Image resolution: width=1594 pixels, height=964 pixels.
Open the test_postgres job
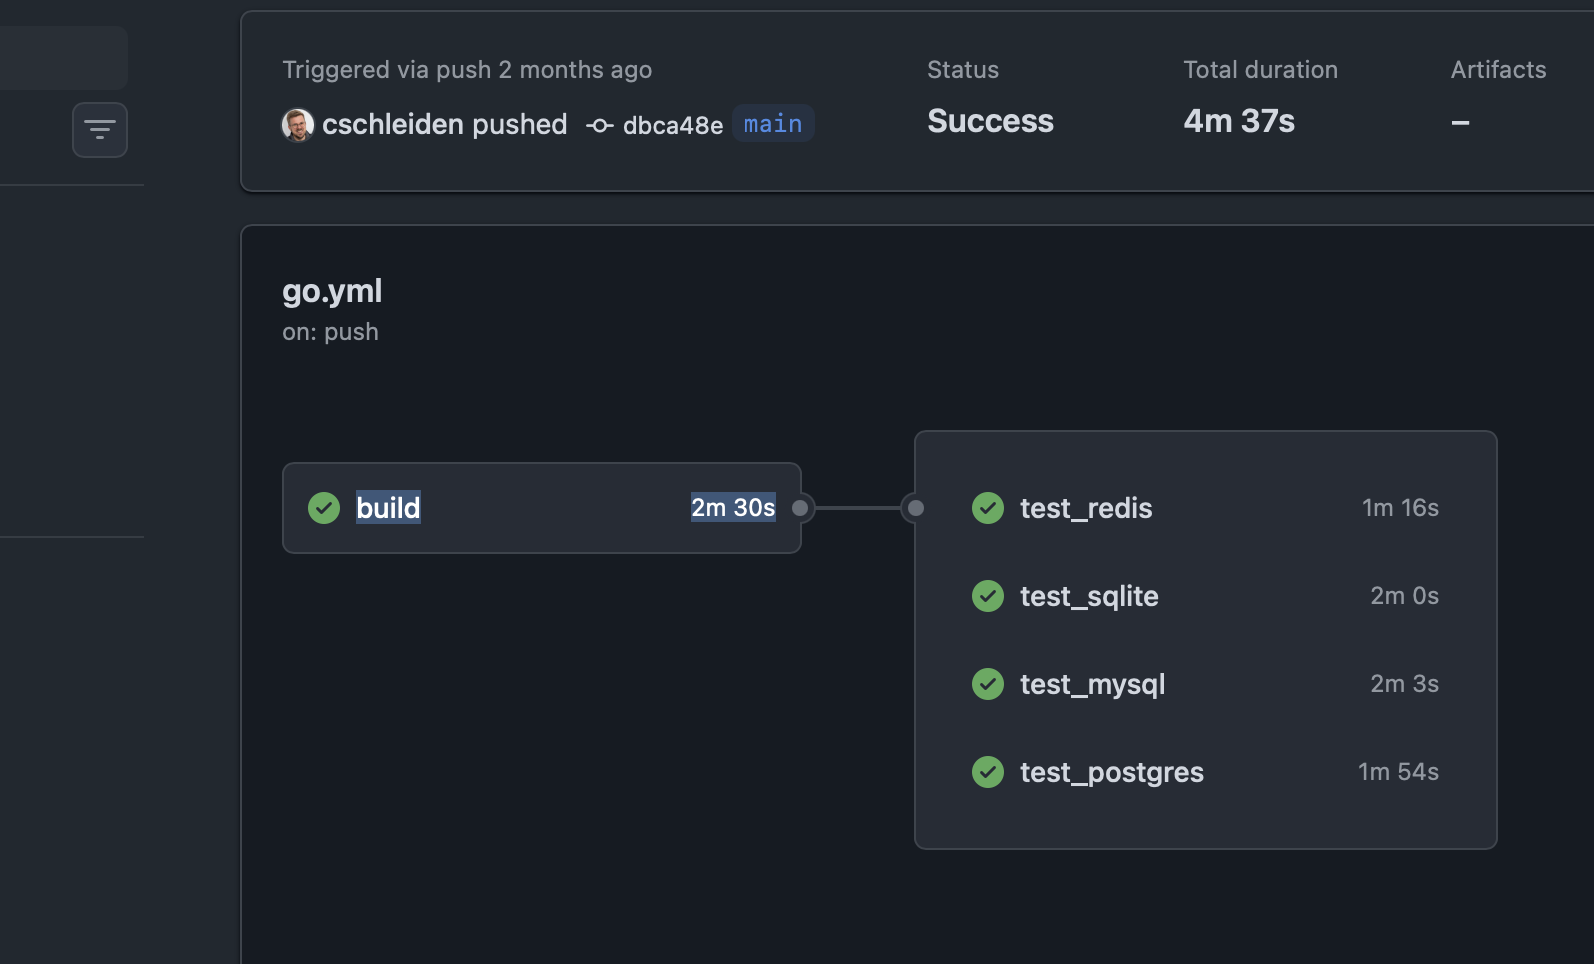tap(1205, 772)
